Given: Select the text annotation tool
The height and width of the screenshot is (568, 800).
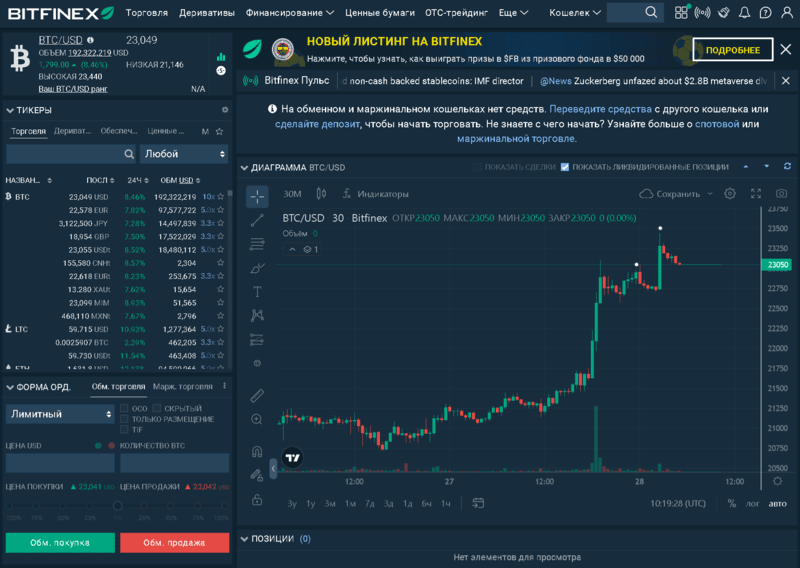Looking at the screenshot, I should (257, 291).
